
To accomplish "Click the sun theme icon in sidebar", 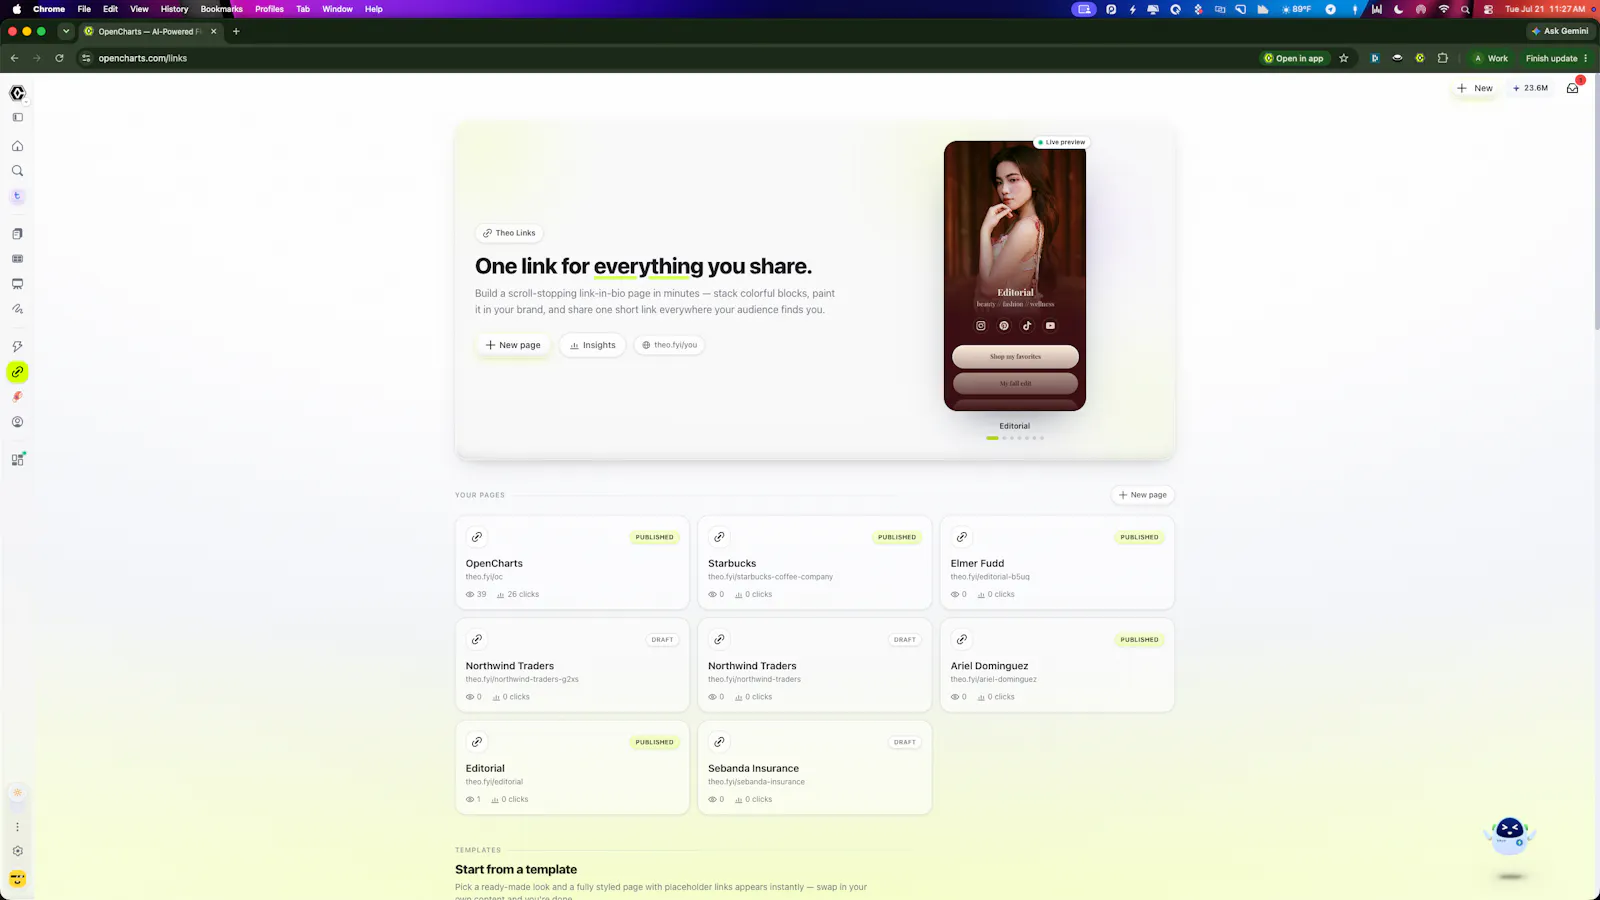I will pos(17,793).
